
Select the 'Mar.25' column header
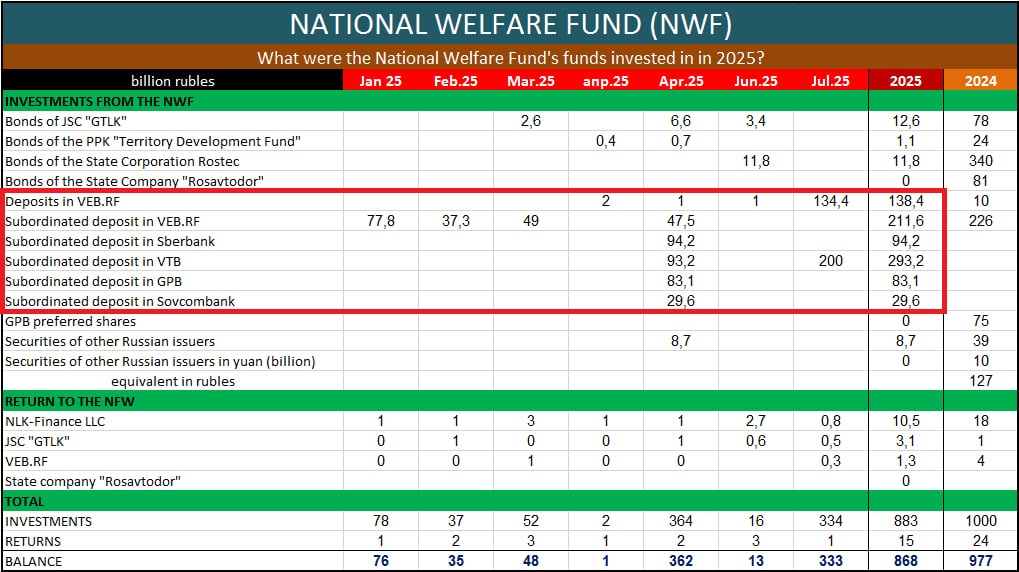pos(531,81)
